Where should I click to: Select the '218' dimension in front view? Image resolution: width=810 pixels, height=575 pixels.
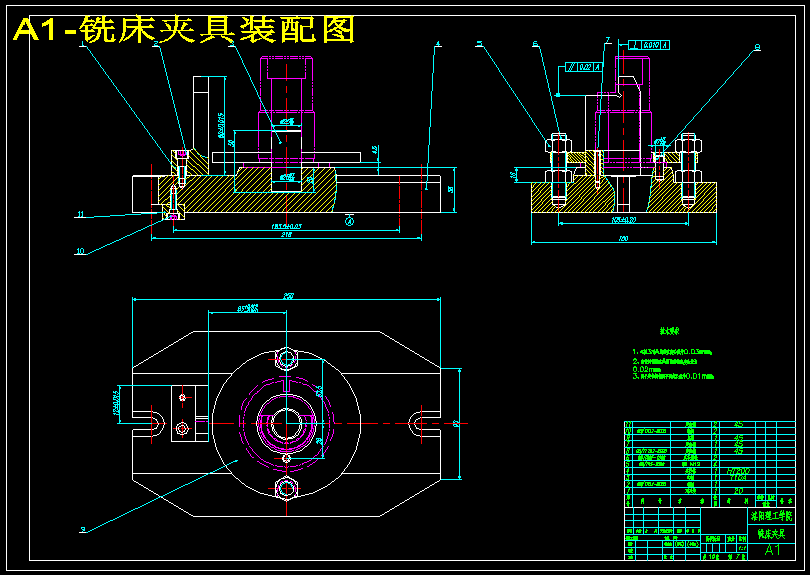point(286,235)
